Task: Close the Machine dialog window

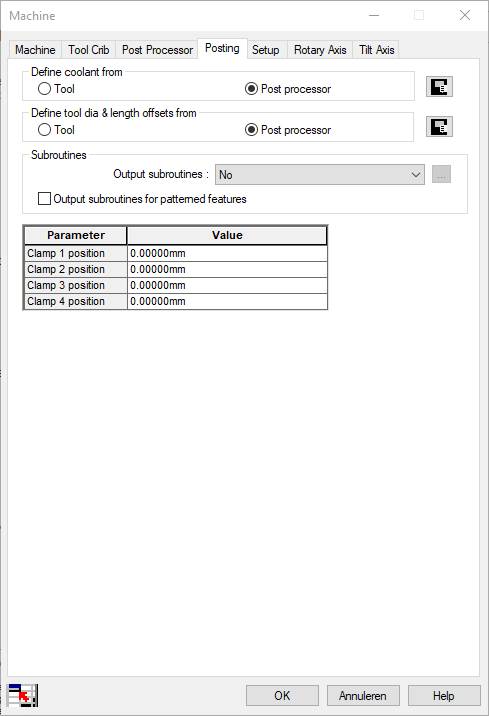Action: tap(465, 16)
